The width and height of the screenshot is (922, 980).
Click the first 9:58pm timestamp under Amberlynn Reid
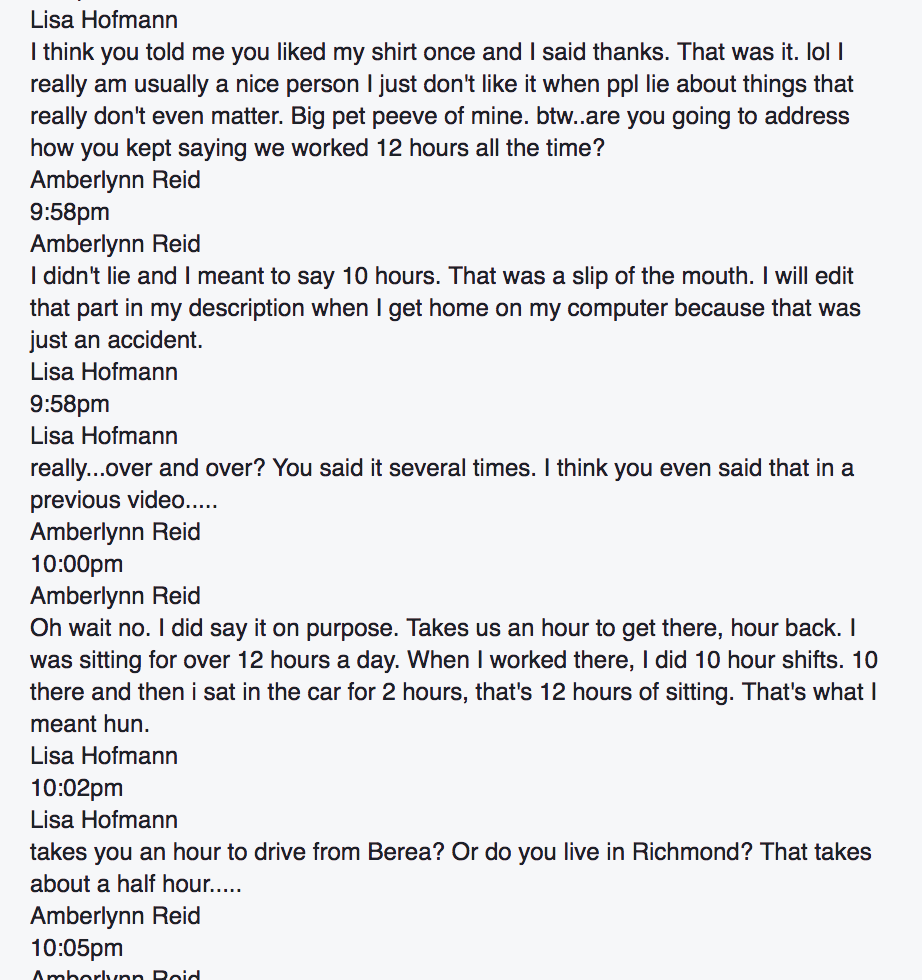click(x=69, y=212)
